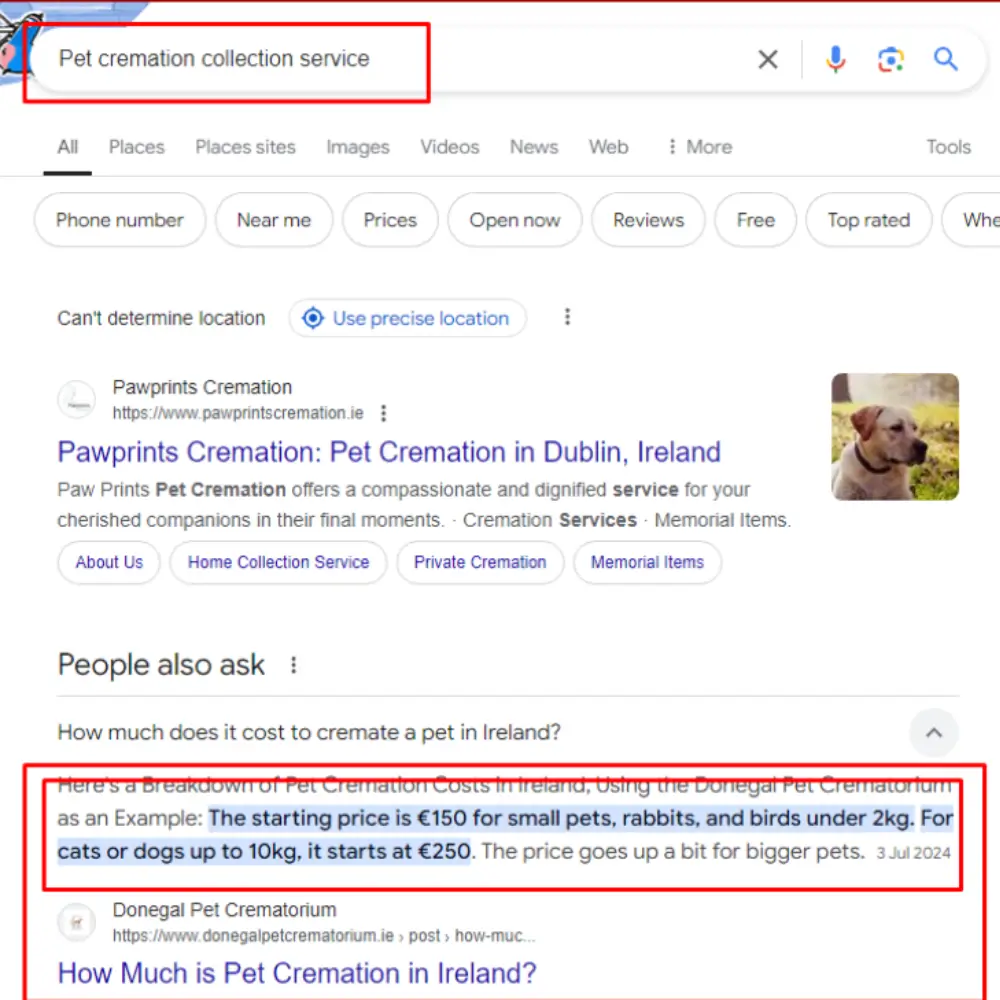1000x1000 pixels.
Task: Open People also ask options dots
Action: pyautogui.click(x=293, y=665)
